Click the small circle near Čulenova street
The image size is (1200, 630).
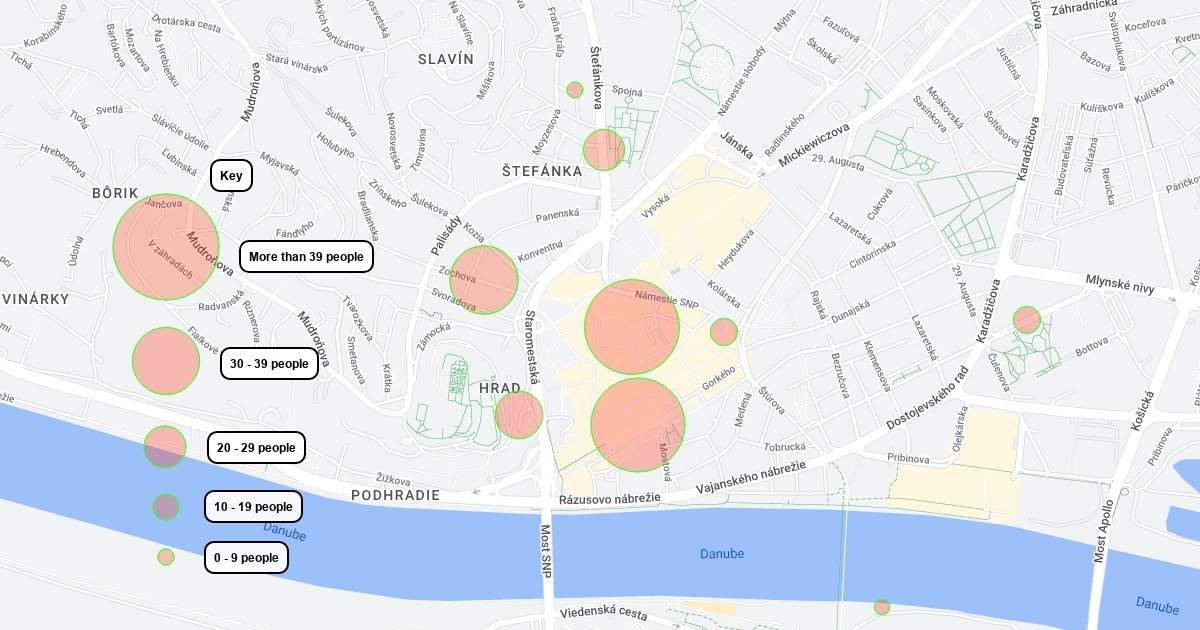tap(1027, 320)
